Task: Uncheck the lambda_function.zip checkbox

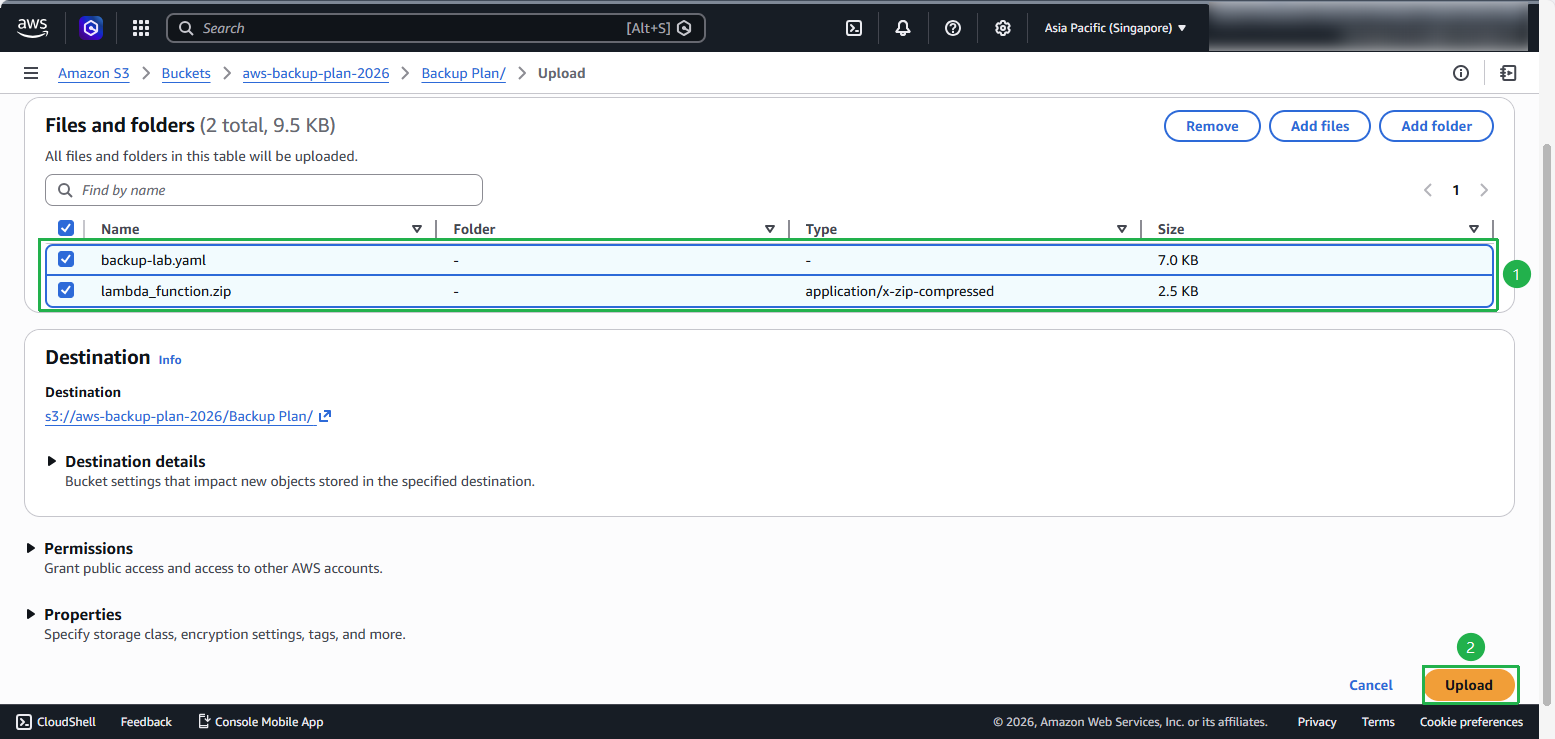Action: point(66,291)
